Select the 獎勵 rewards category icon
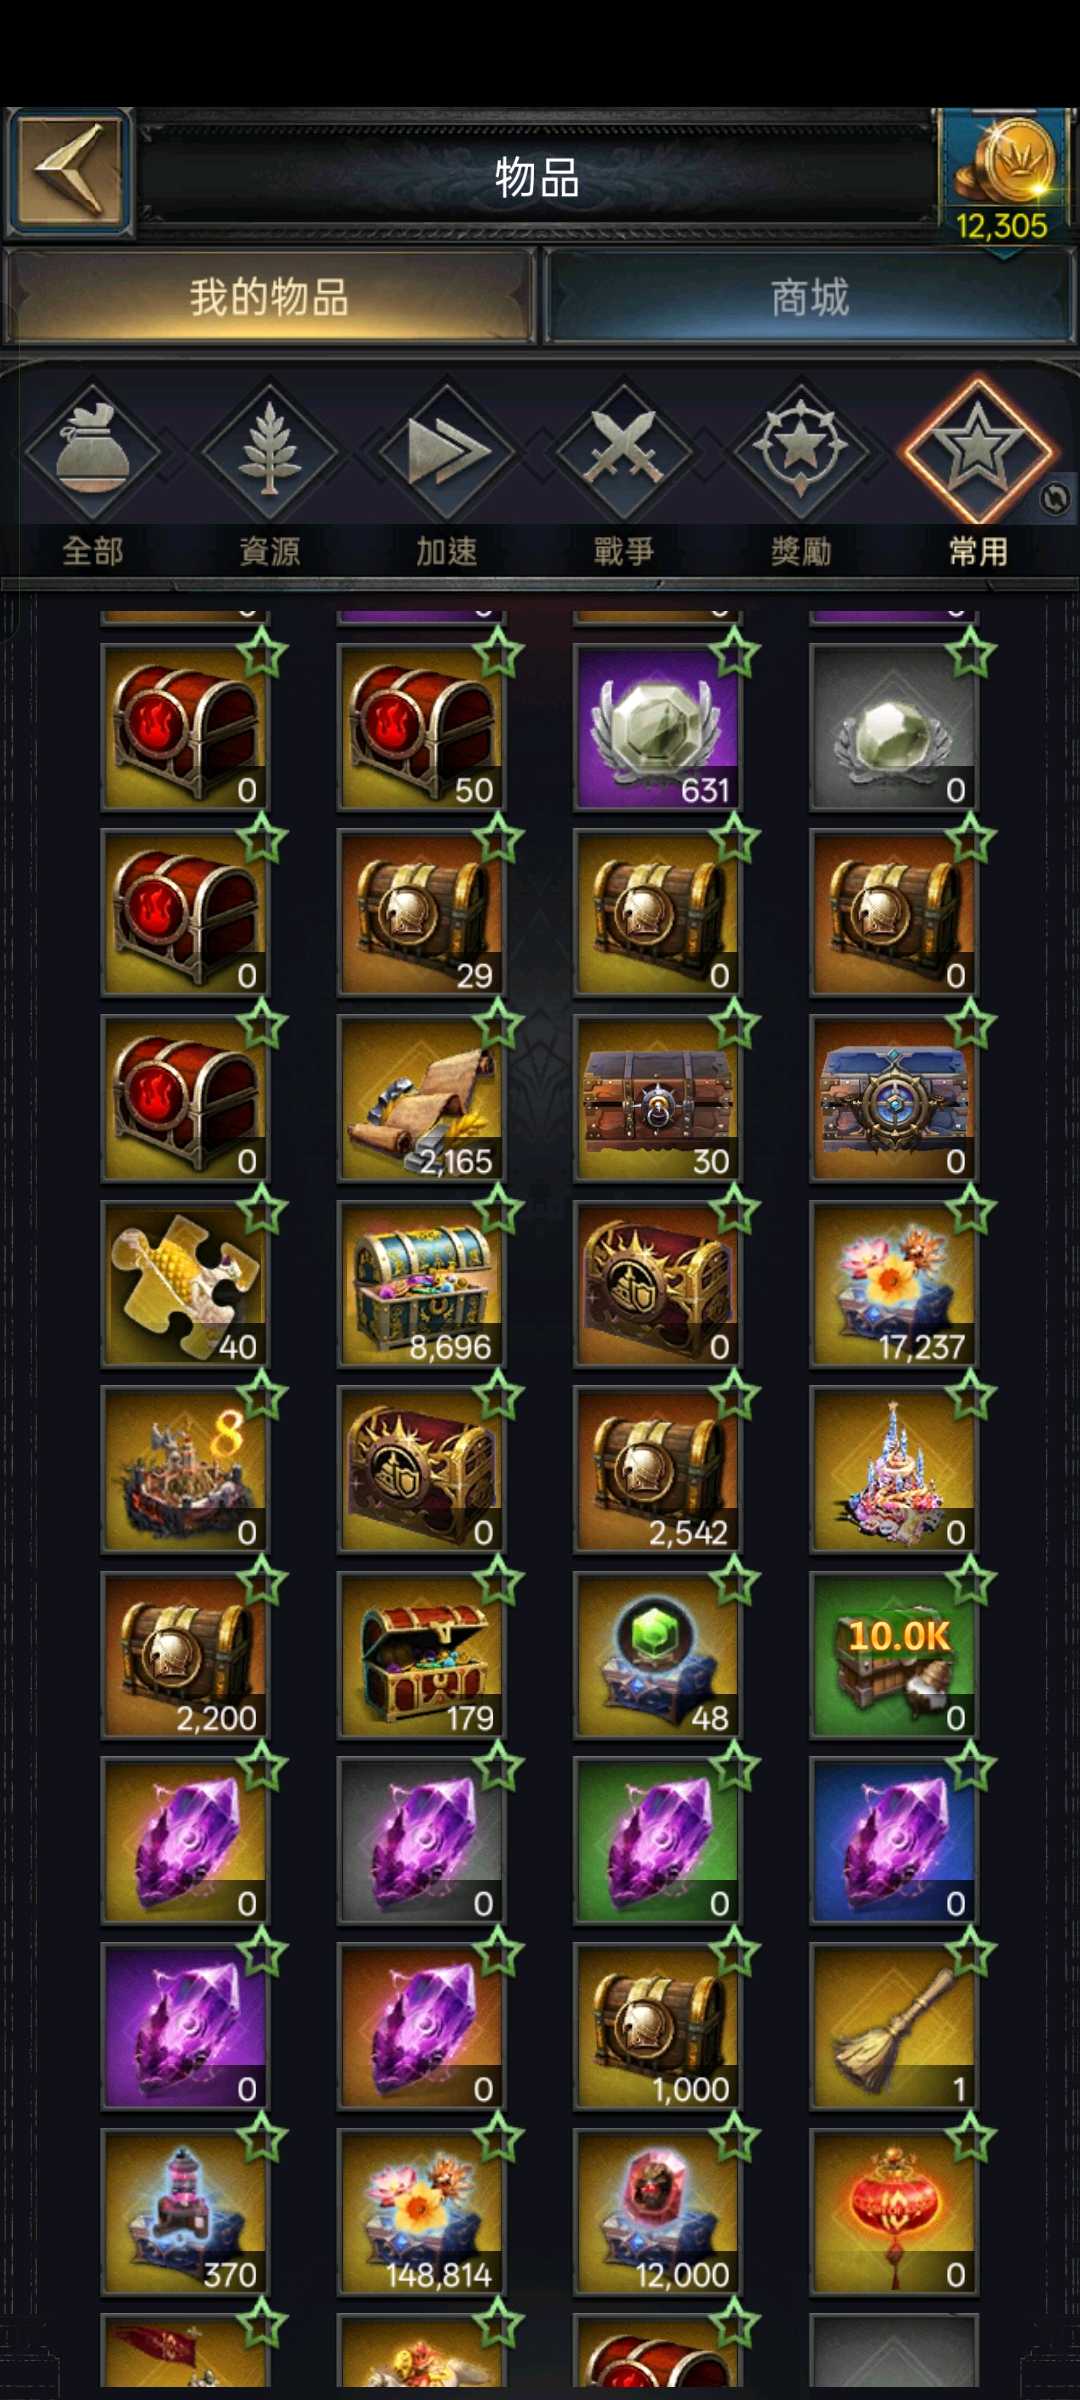The width and height of the screenshot is (1080, 2400). click(x=800, y=452)
